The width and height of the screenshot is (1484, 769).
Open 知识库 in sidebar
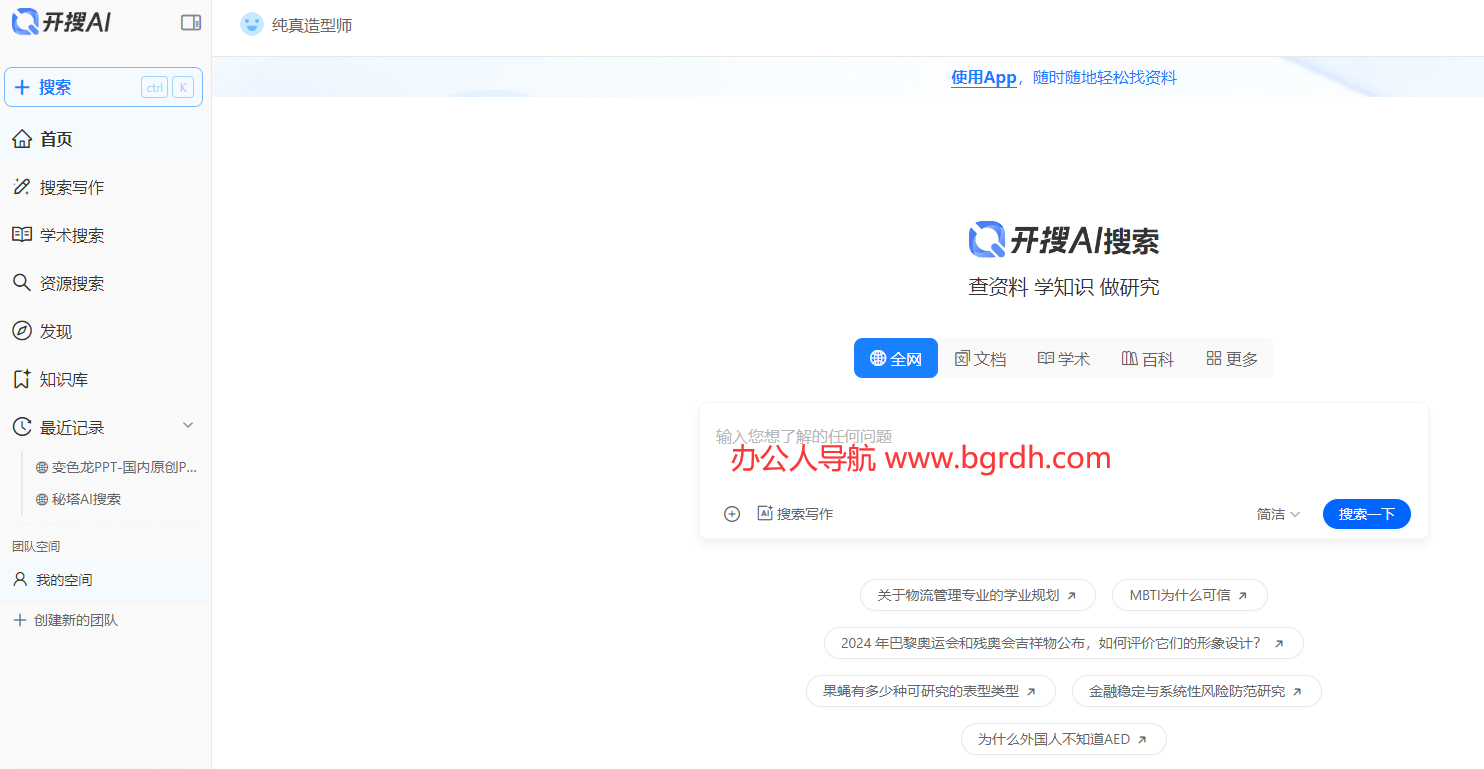pos(105,379)
